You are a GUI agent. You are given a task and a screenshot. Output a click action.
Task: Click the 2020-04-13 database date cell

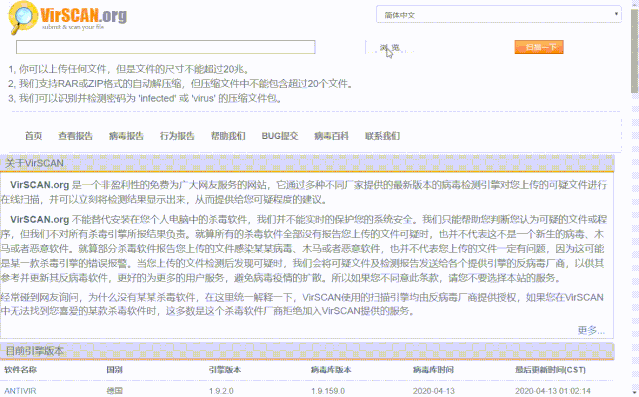434,390
